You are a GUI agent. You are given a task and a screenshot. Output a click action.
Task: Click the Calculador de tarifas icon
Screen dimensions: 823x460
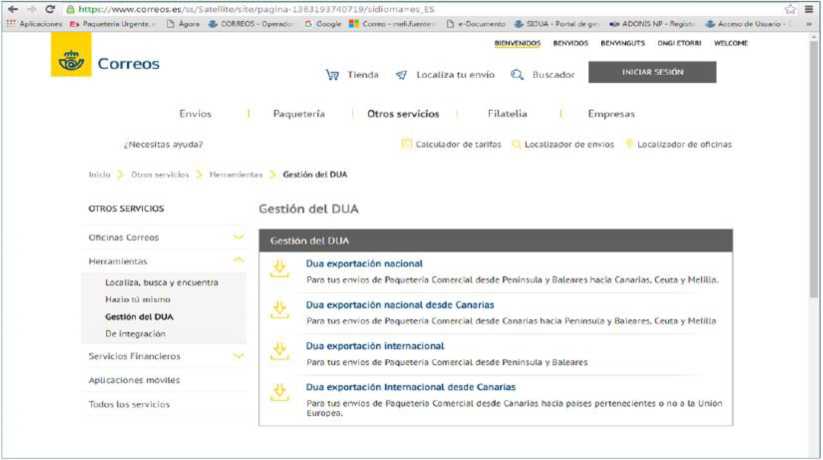[x=406, y=144]
